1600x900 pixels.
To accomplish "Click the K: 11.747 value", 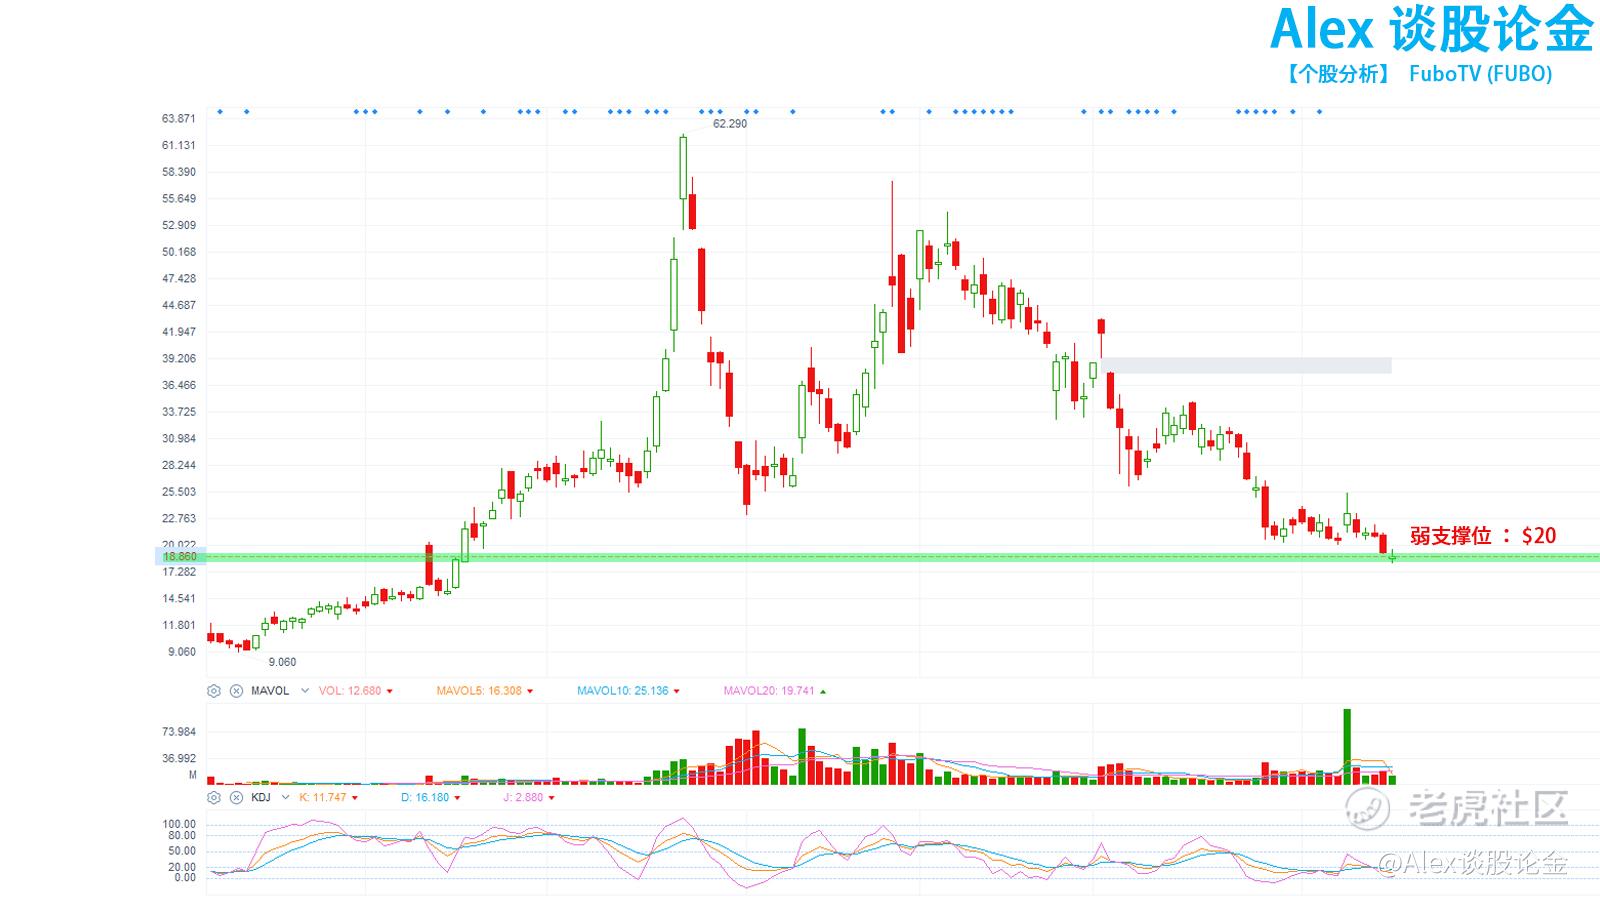I will tap(322, 798).
